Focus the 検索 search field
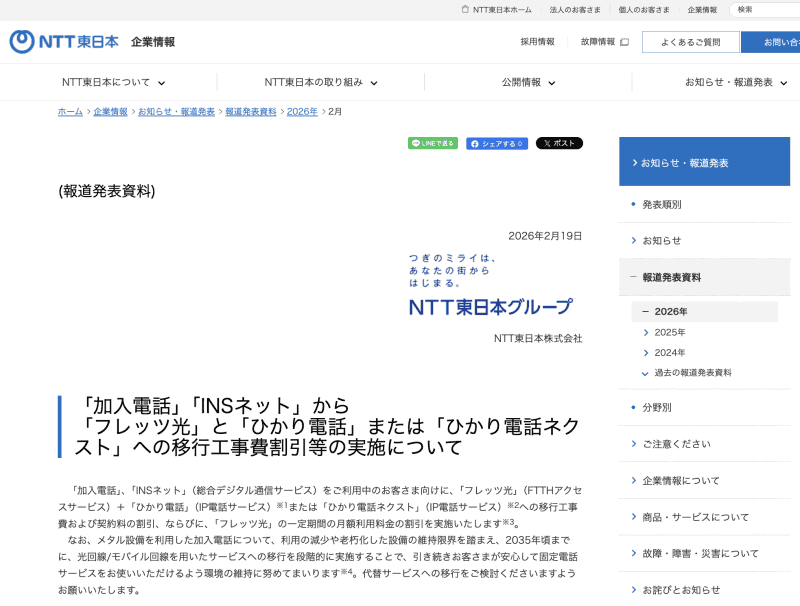 pyautogui.click(x=765, y=10)
